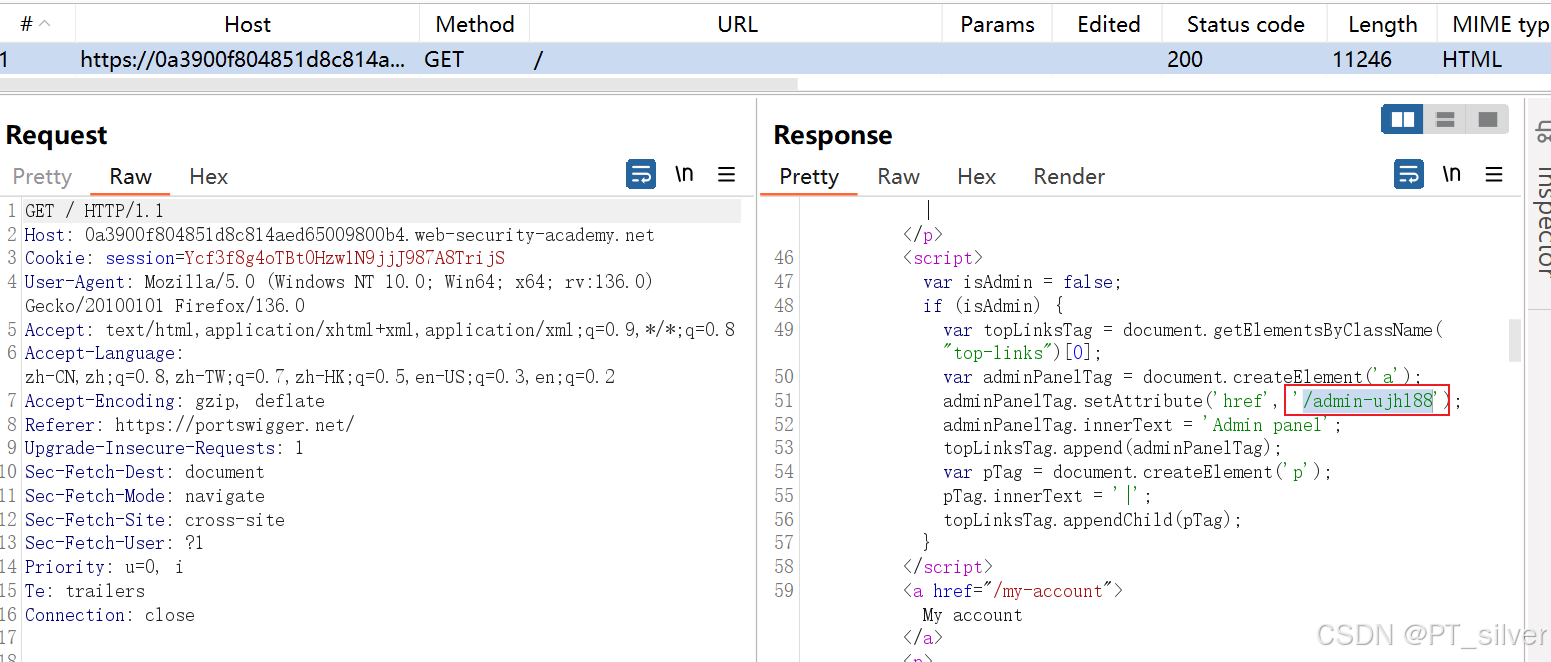Click the Sec-Fetch-Dest: document line
Image resolution: width=1551 pixels, height=662 pixels.
click(145, 472)
